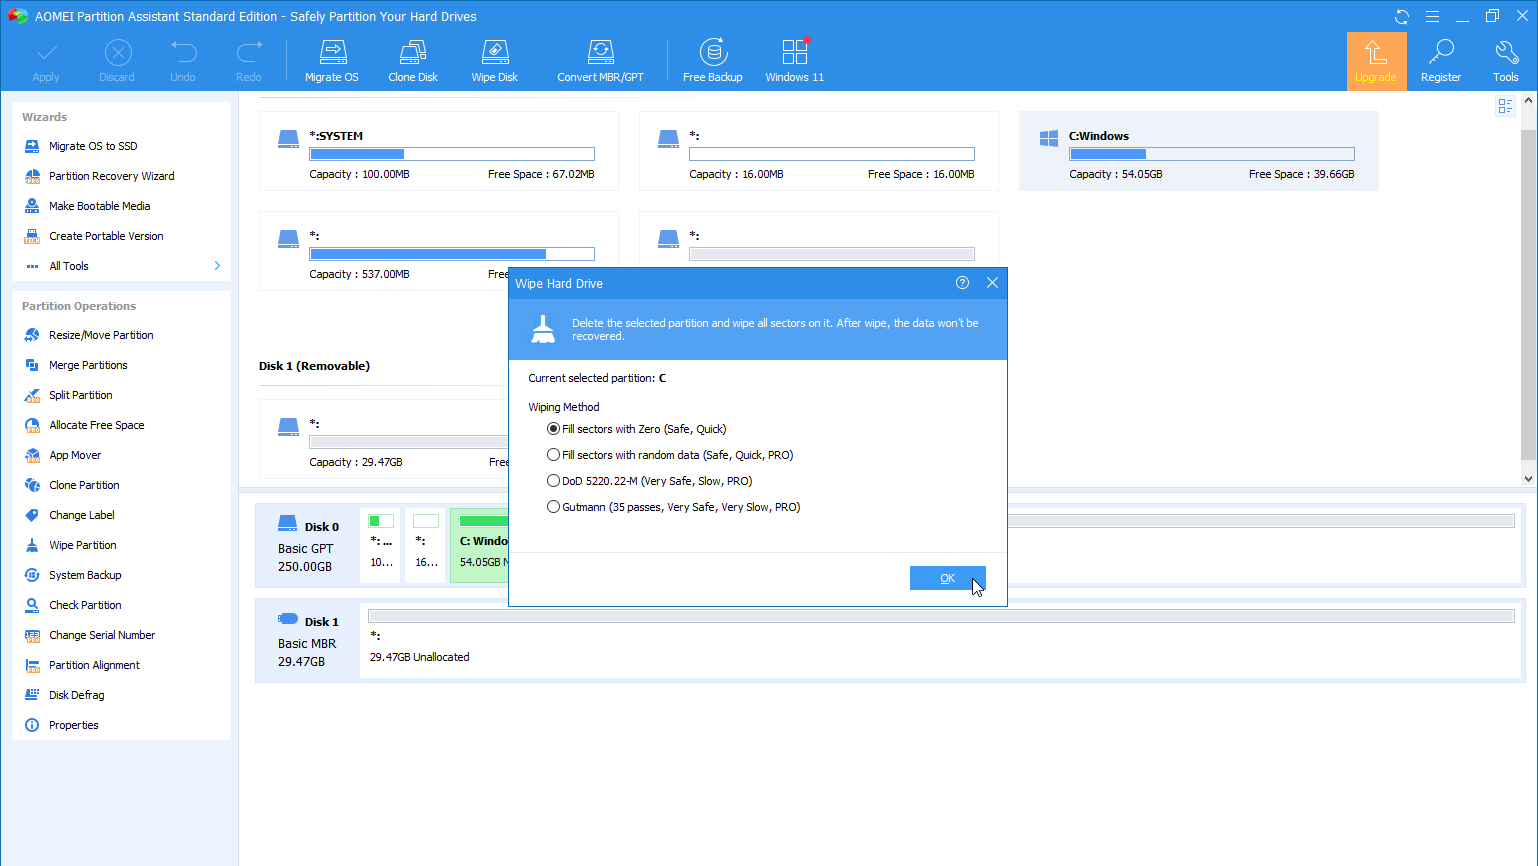Viewport: 1538px width, 866px height.
Task: Choose DoD 5220.22-M wiping method
Action: [649, 481]
